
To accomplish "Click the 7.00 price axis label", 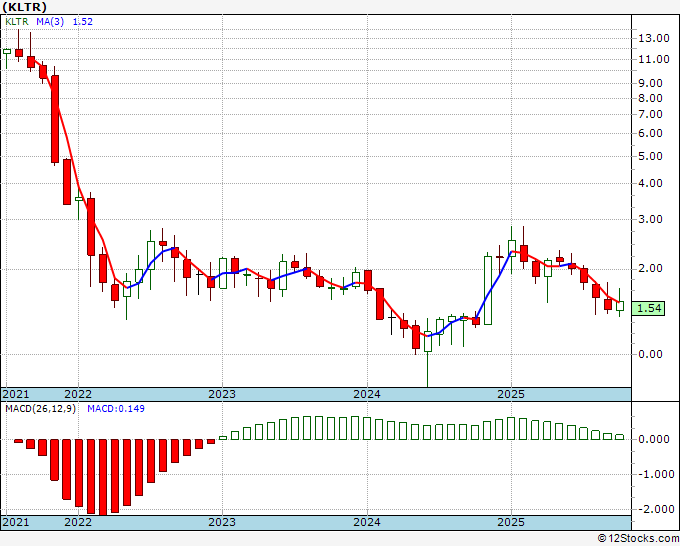I will [x=651, y=114].
